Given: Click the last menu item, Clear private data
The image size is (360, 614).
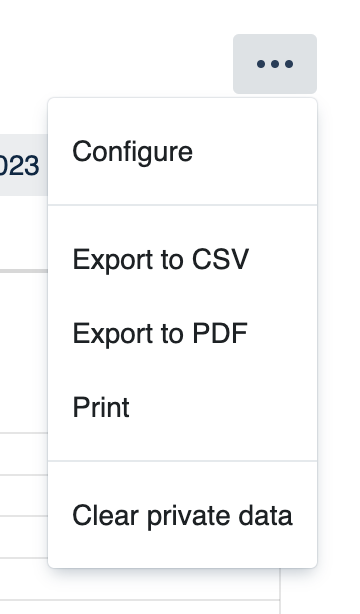Looking at the screenshot, I should [x=182, y=515].
